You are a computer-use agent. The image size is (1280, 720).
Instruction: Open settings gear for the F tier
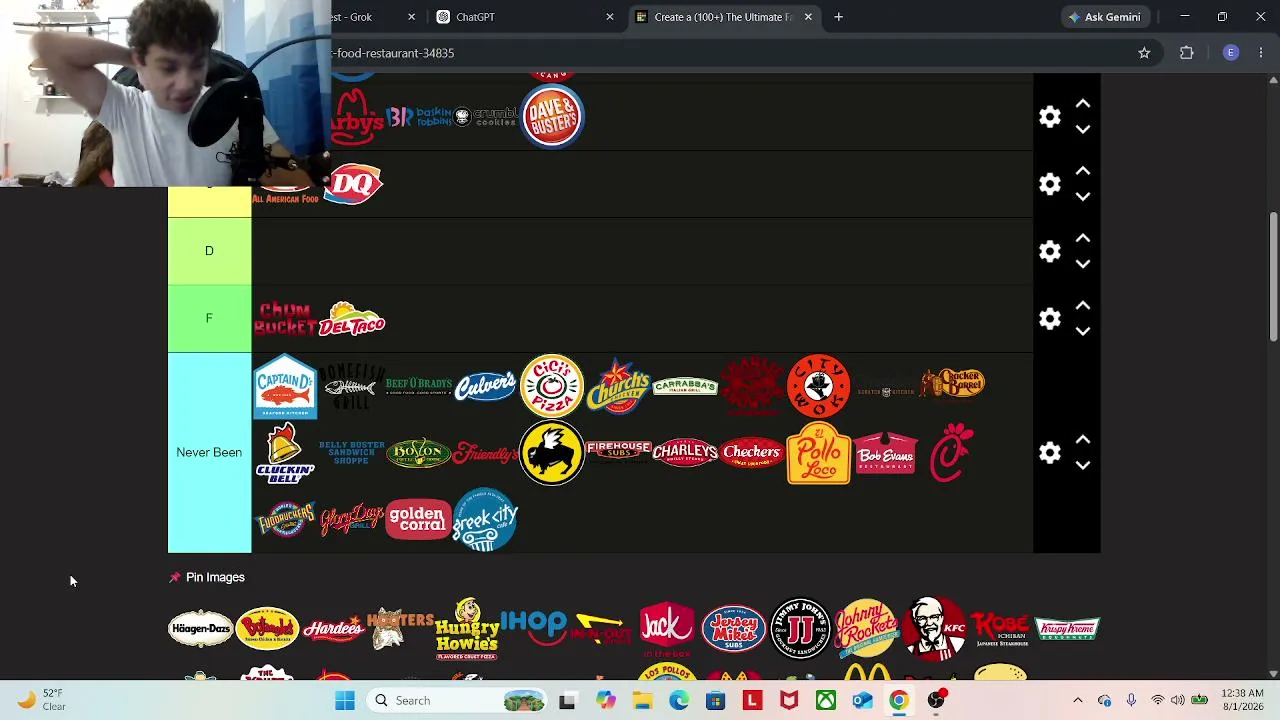(1049, 318)
